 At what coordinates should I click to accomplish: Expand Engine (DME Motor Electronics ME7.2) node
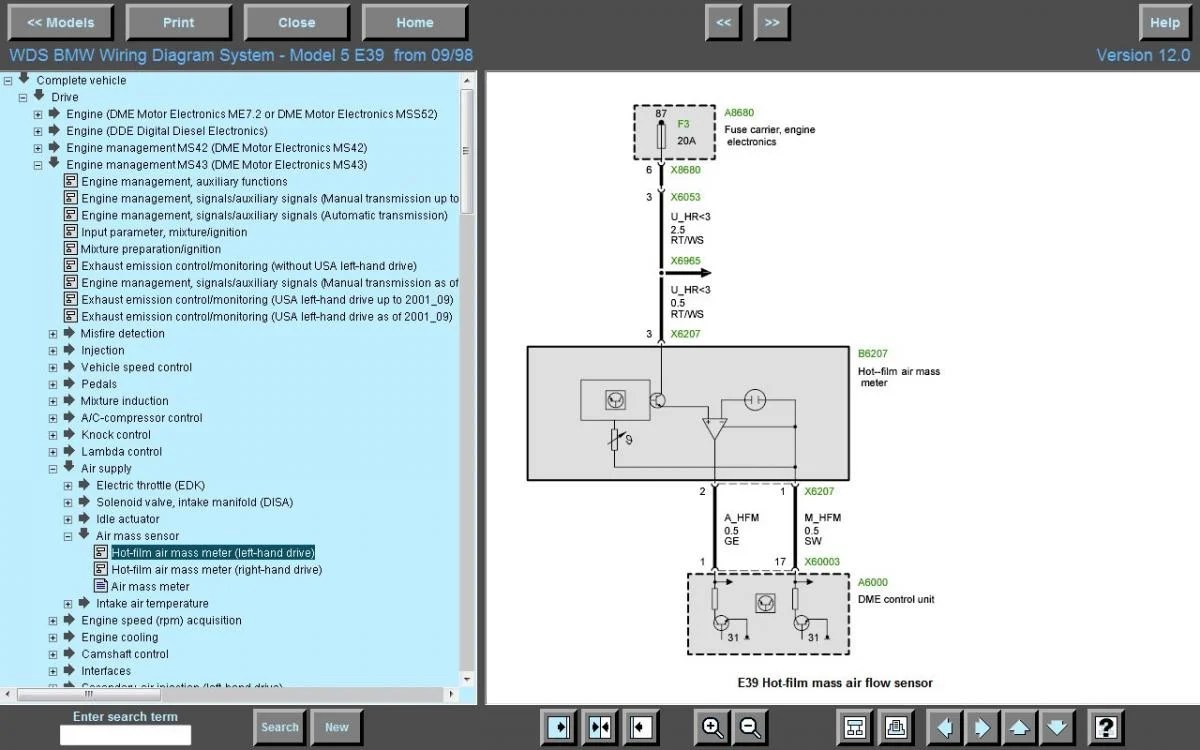(38, 114)
